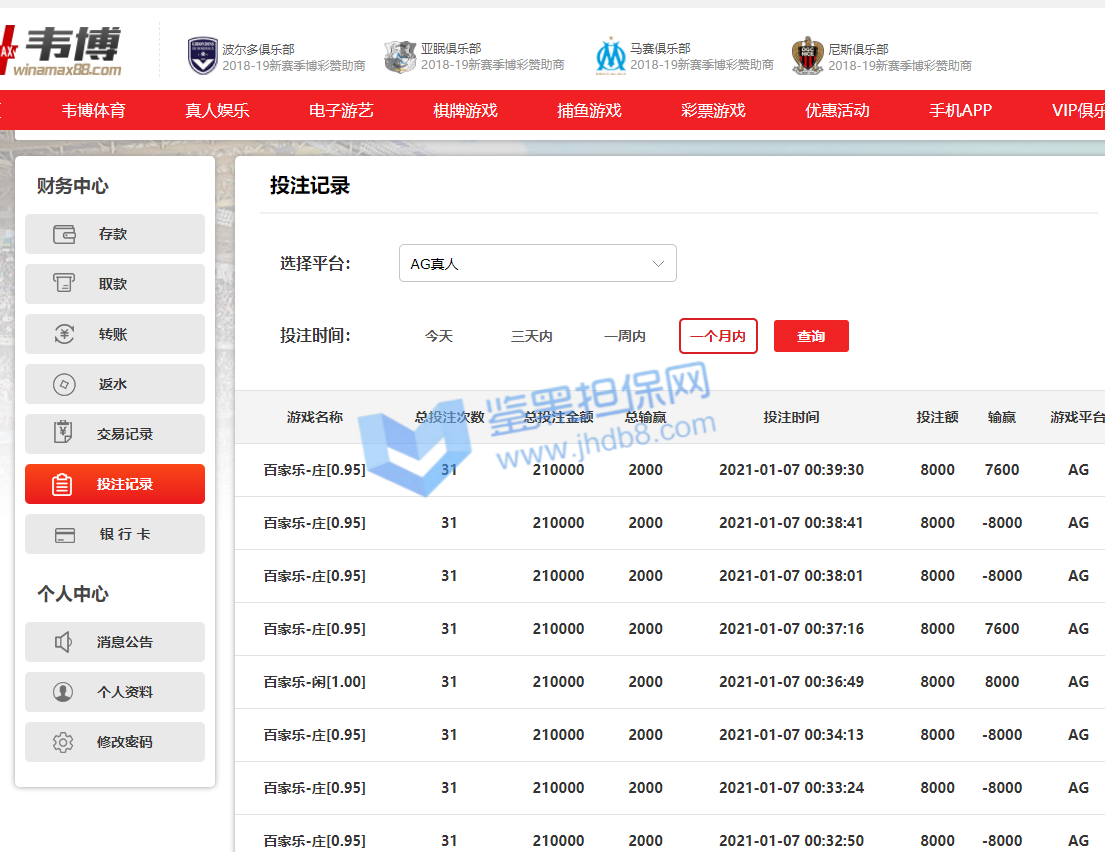Click the profile icon beside 个人资料

tap(64, 692)
